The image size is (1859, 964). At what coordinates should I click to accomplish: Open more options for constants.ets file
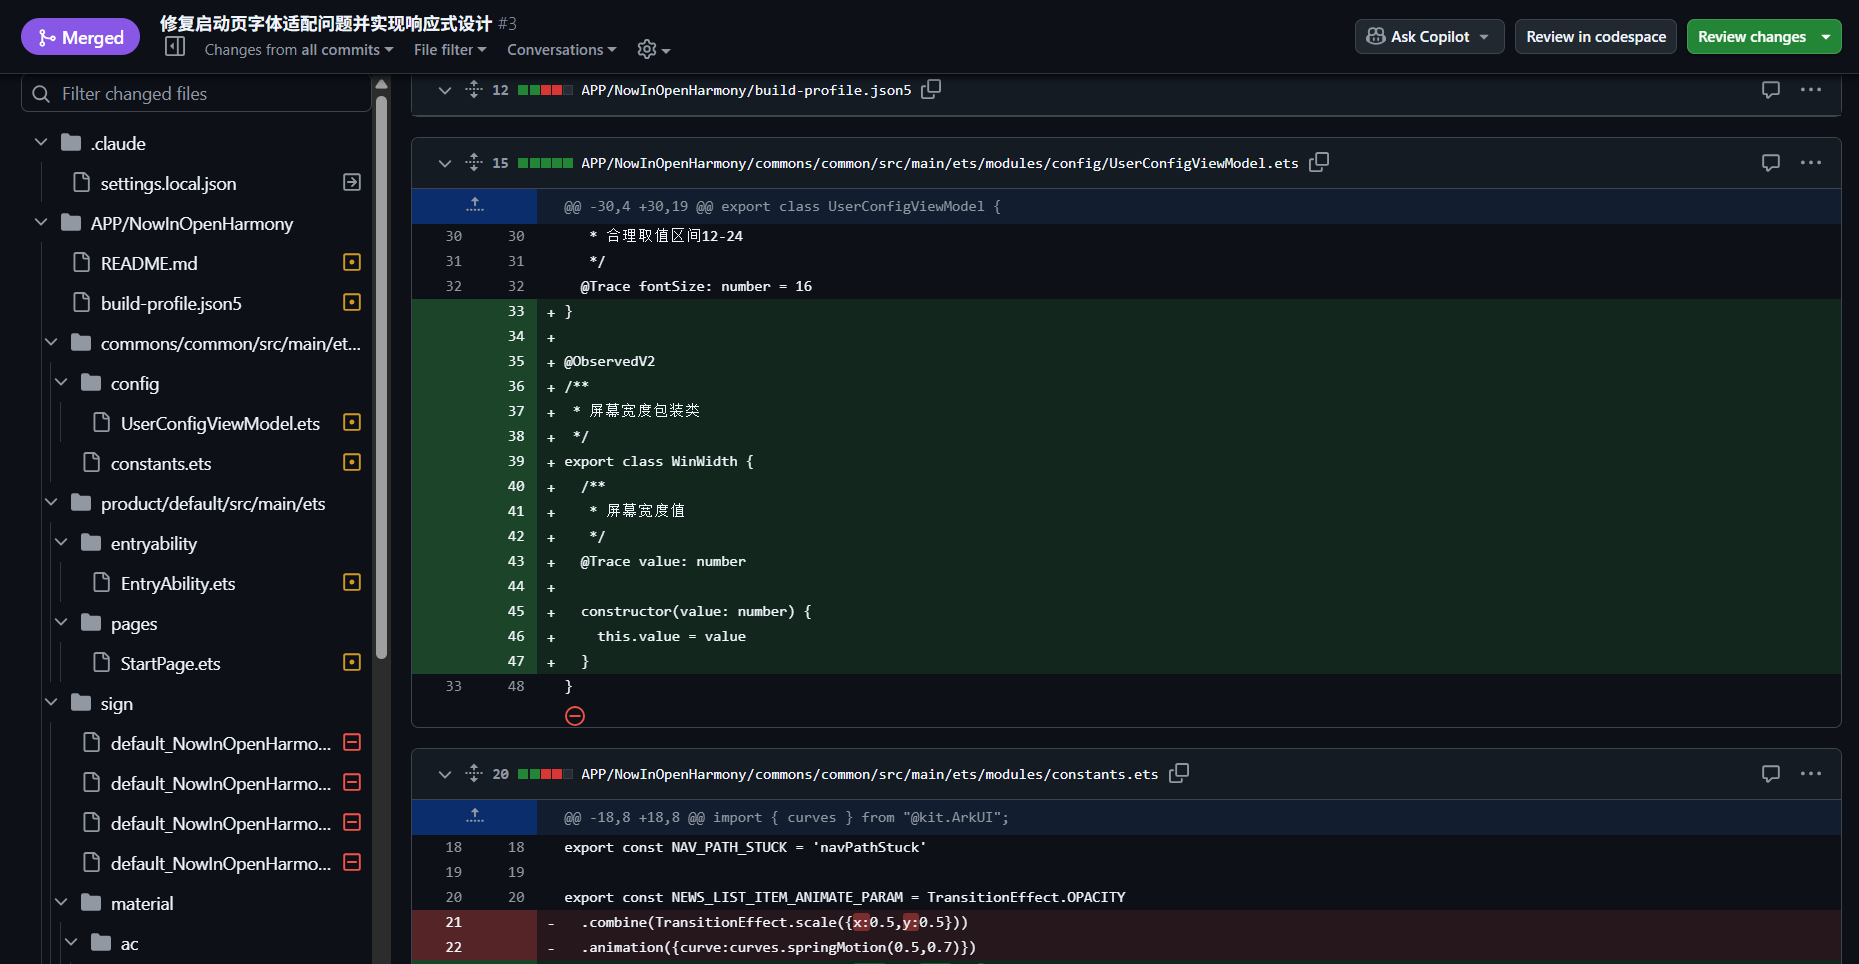click(x=1810, y=773)
